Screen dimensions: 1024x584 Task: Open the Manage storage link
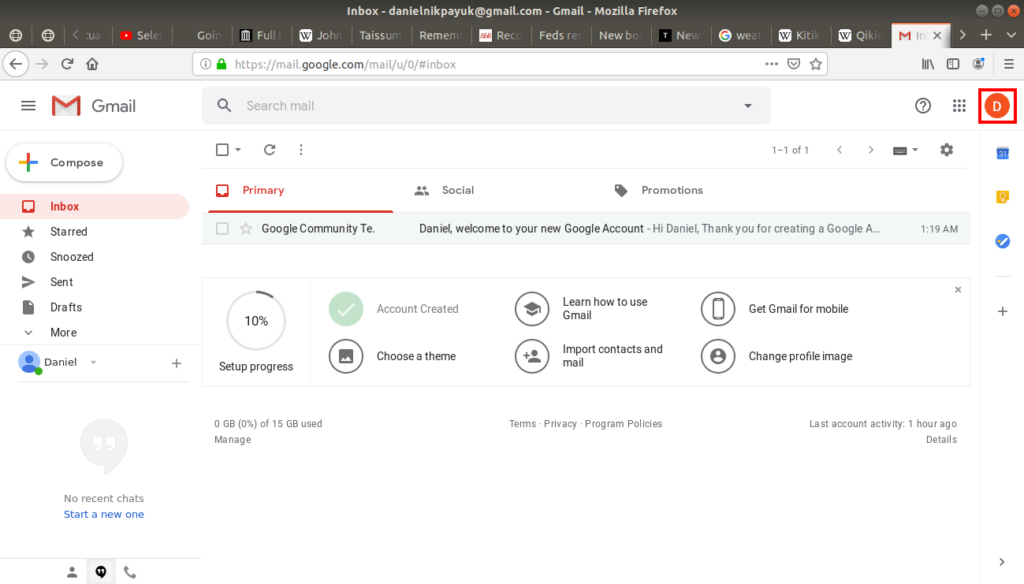[232, 440]
